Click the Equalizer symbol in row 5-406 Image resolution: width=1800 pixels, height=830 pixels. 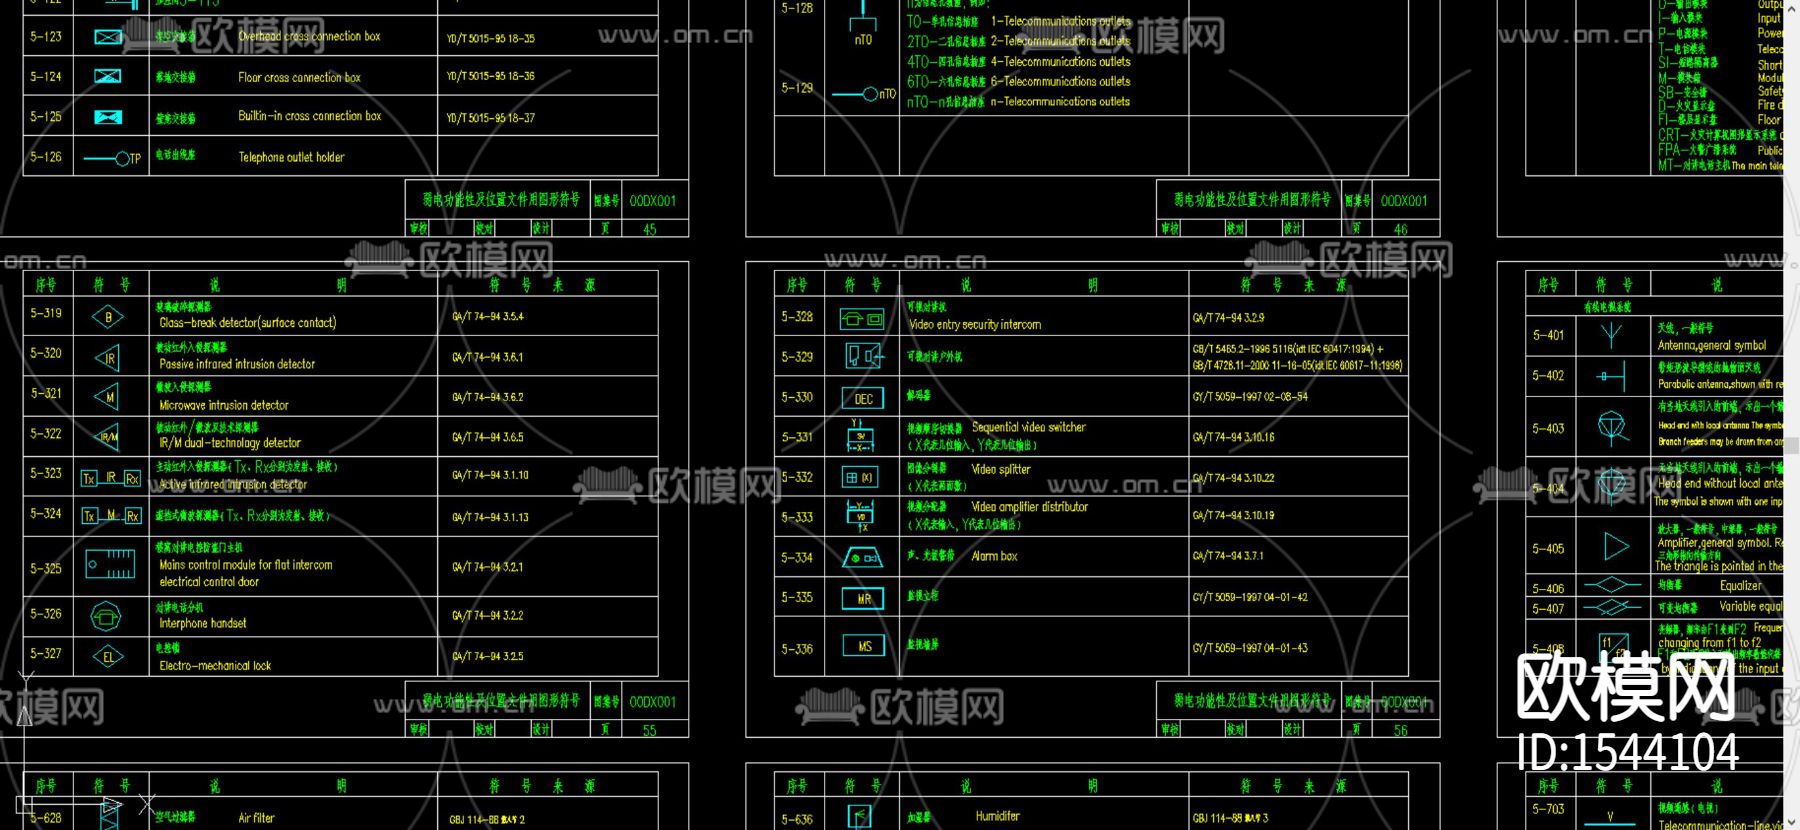[1611, 586]
